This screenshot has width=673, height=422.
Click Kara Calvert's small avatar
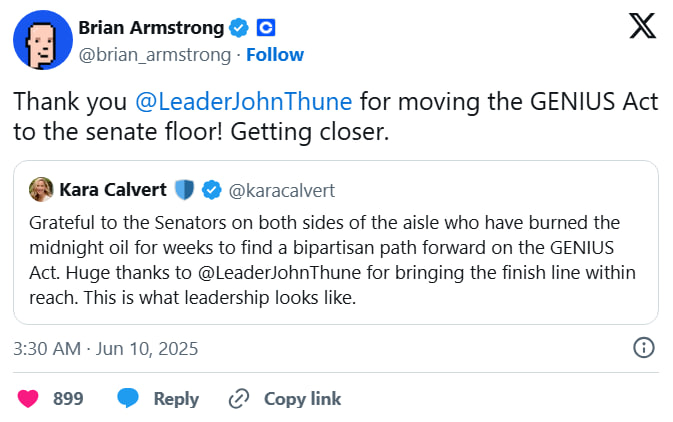(42, 188)
